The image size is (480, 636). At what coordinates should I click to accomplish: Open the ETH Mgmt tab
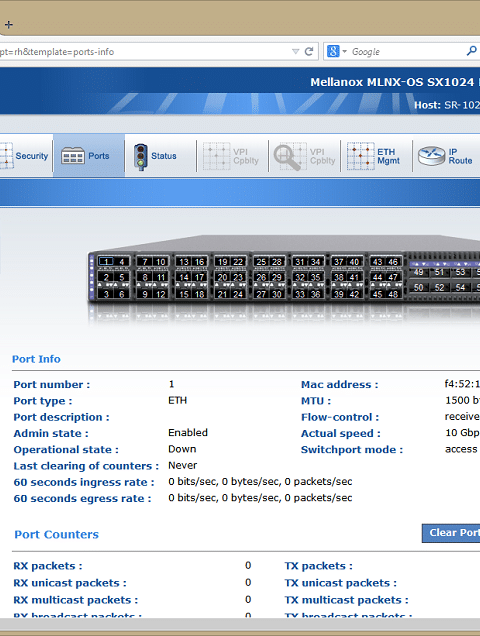click(x=376, y=156)
